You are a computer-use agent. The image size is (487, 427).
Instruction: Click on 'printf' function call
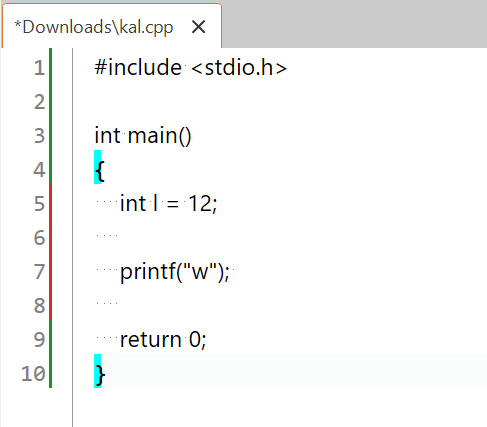tap(148, 272)
